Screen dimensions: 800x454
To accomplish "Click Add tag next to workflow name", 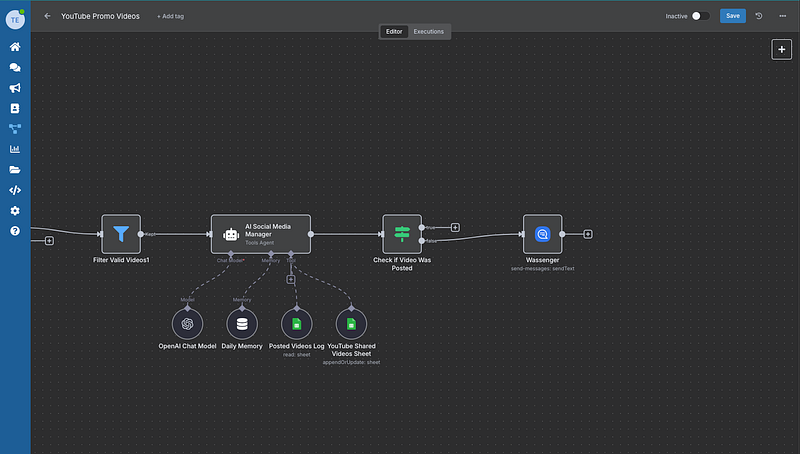I will (x=170, y=17).
